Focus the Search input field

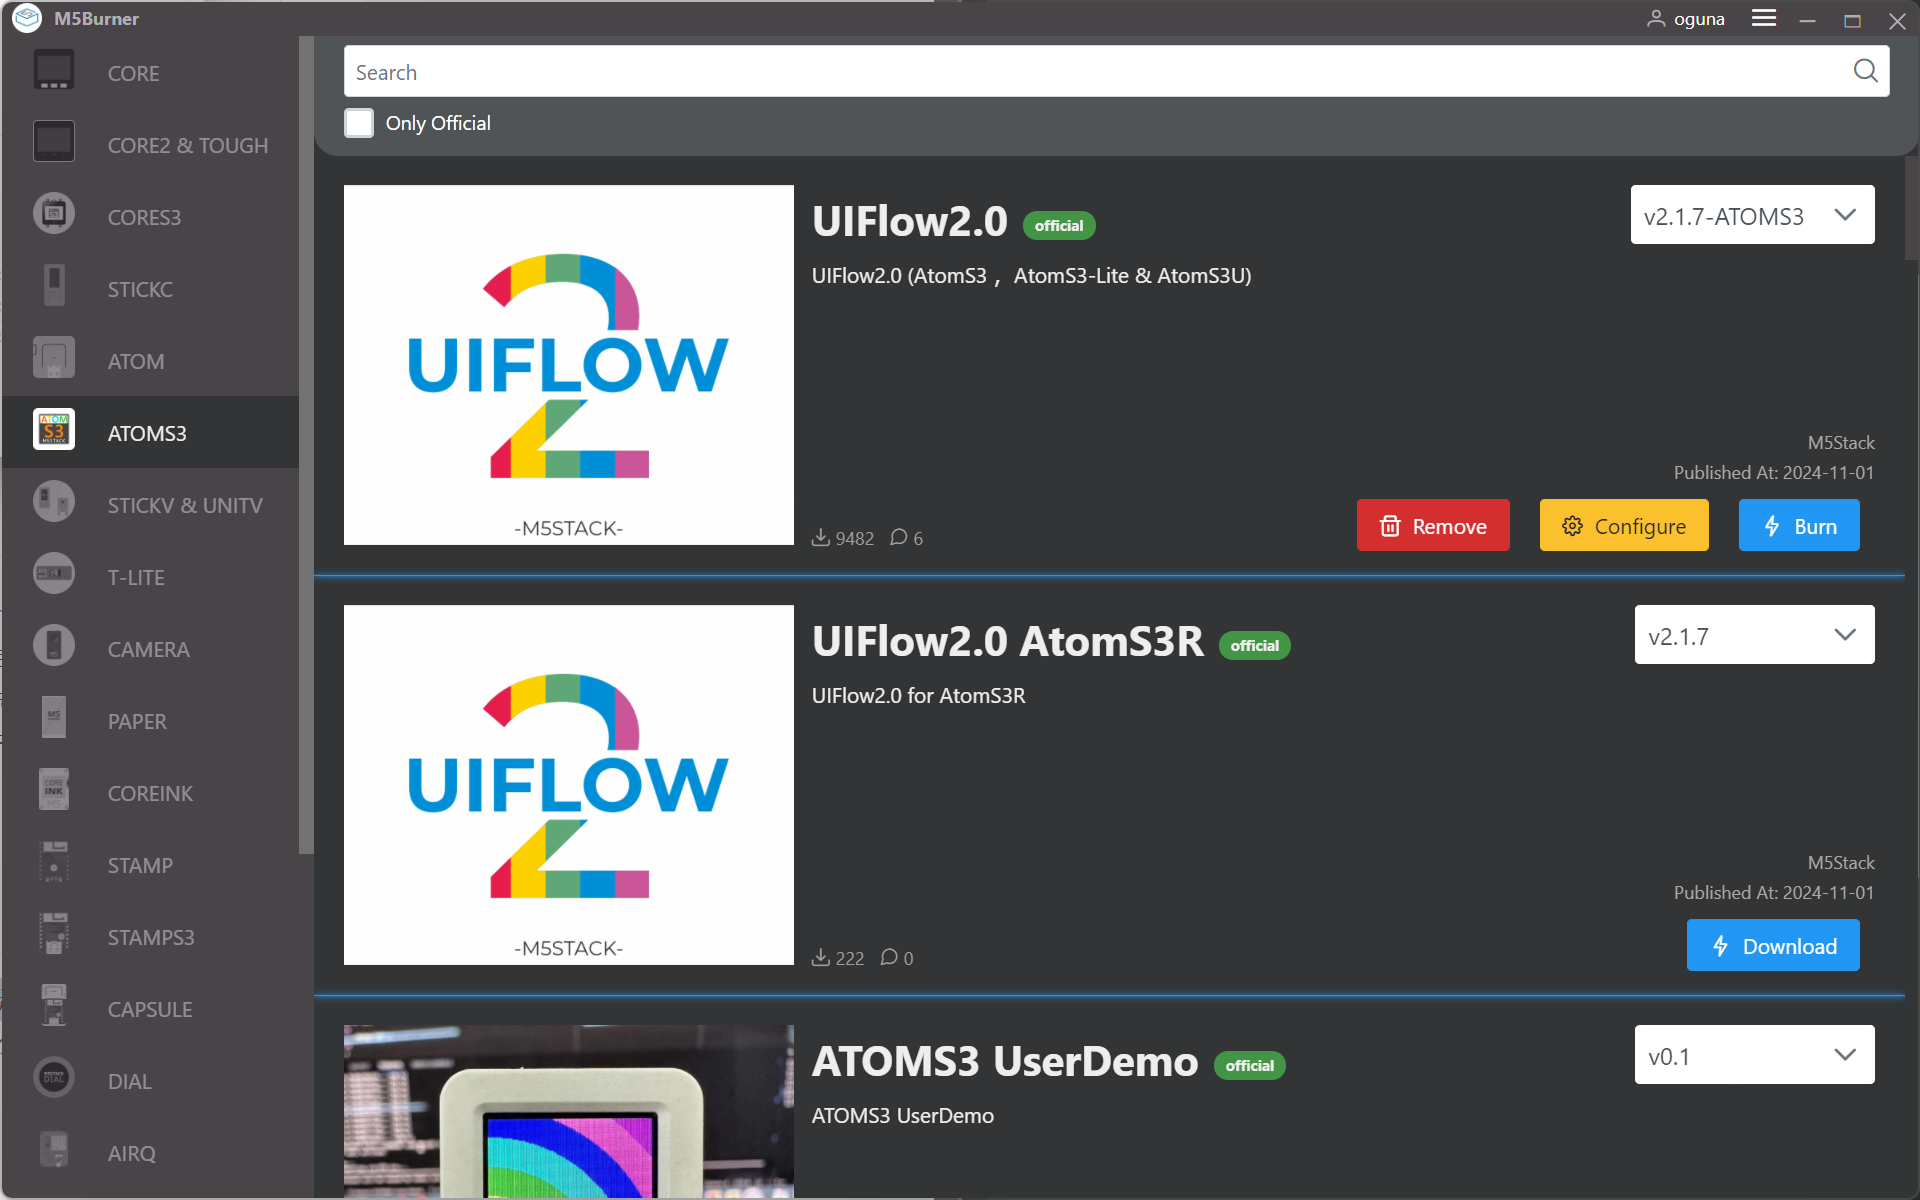[1090, 72]
